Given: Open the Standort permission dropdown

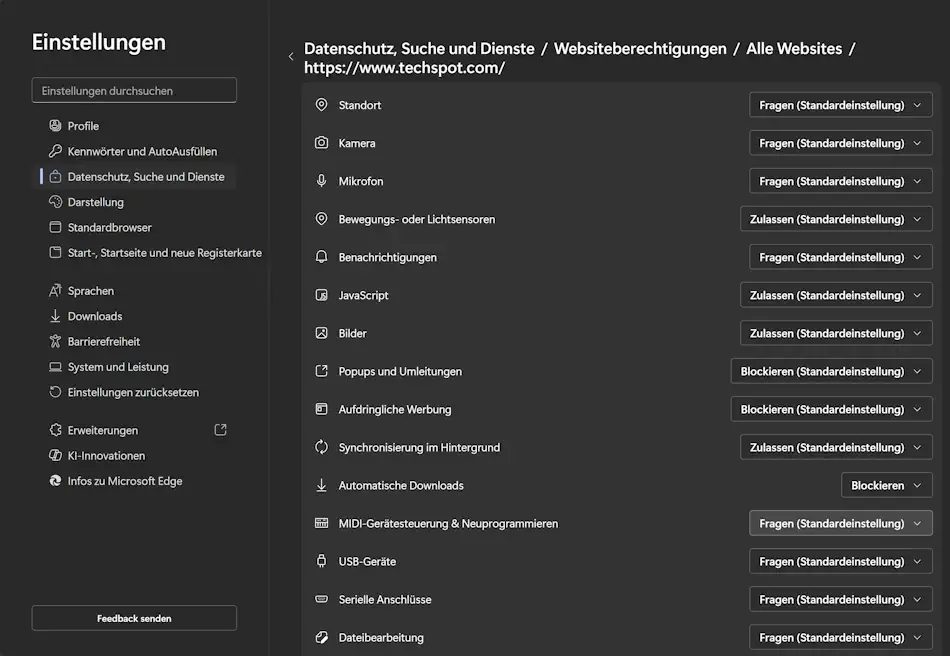Looking at the screenshot, I should 840,104.
